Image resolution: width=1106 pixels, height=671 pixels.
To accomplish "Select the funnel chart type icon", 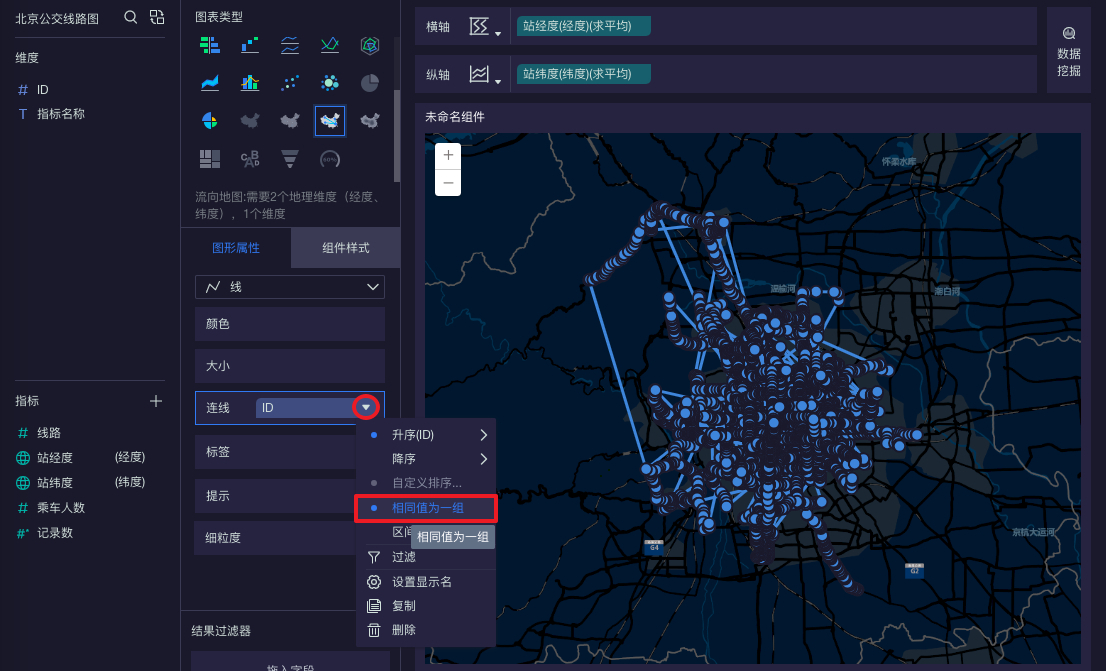I will tap(290, 159).
